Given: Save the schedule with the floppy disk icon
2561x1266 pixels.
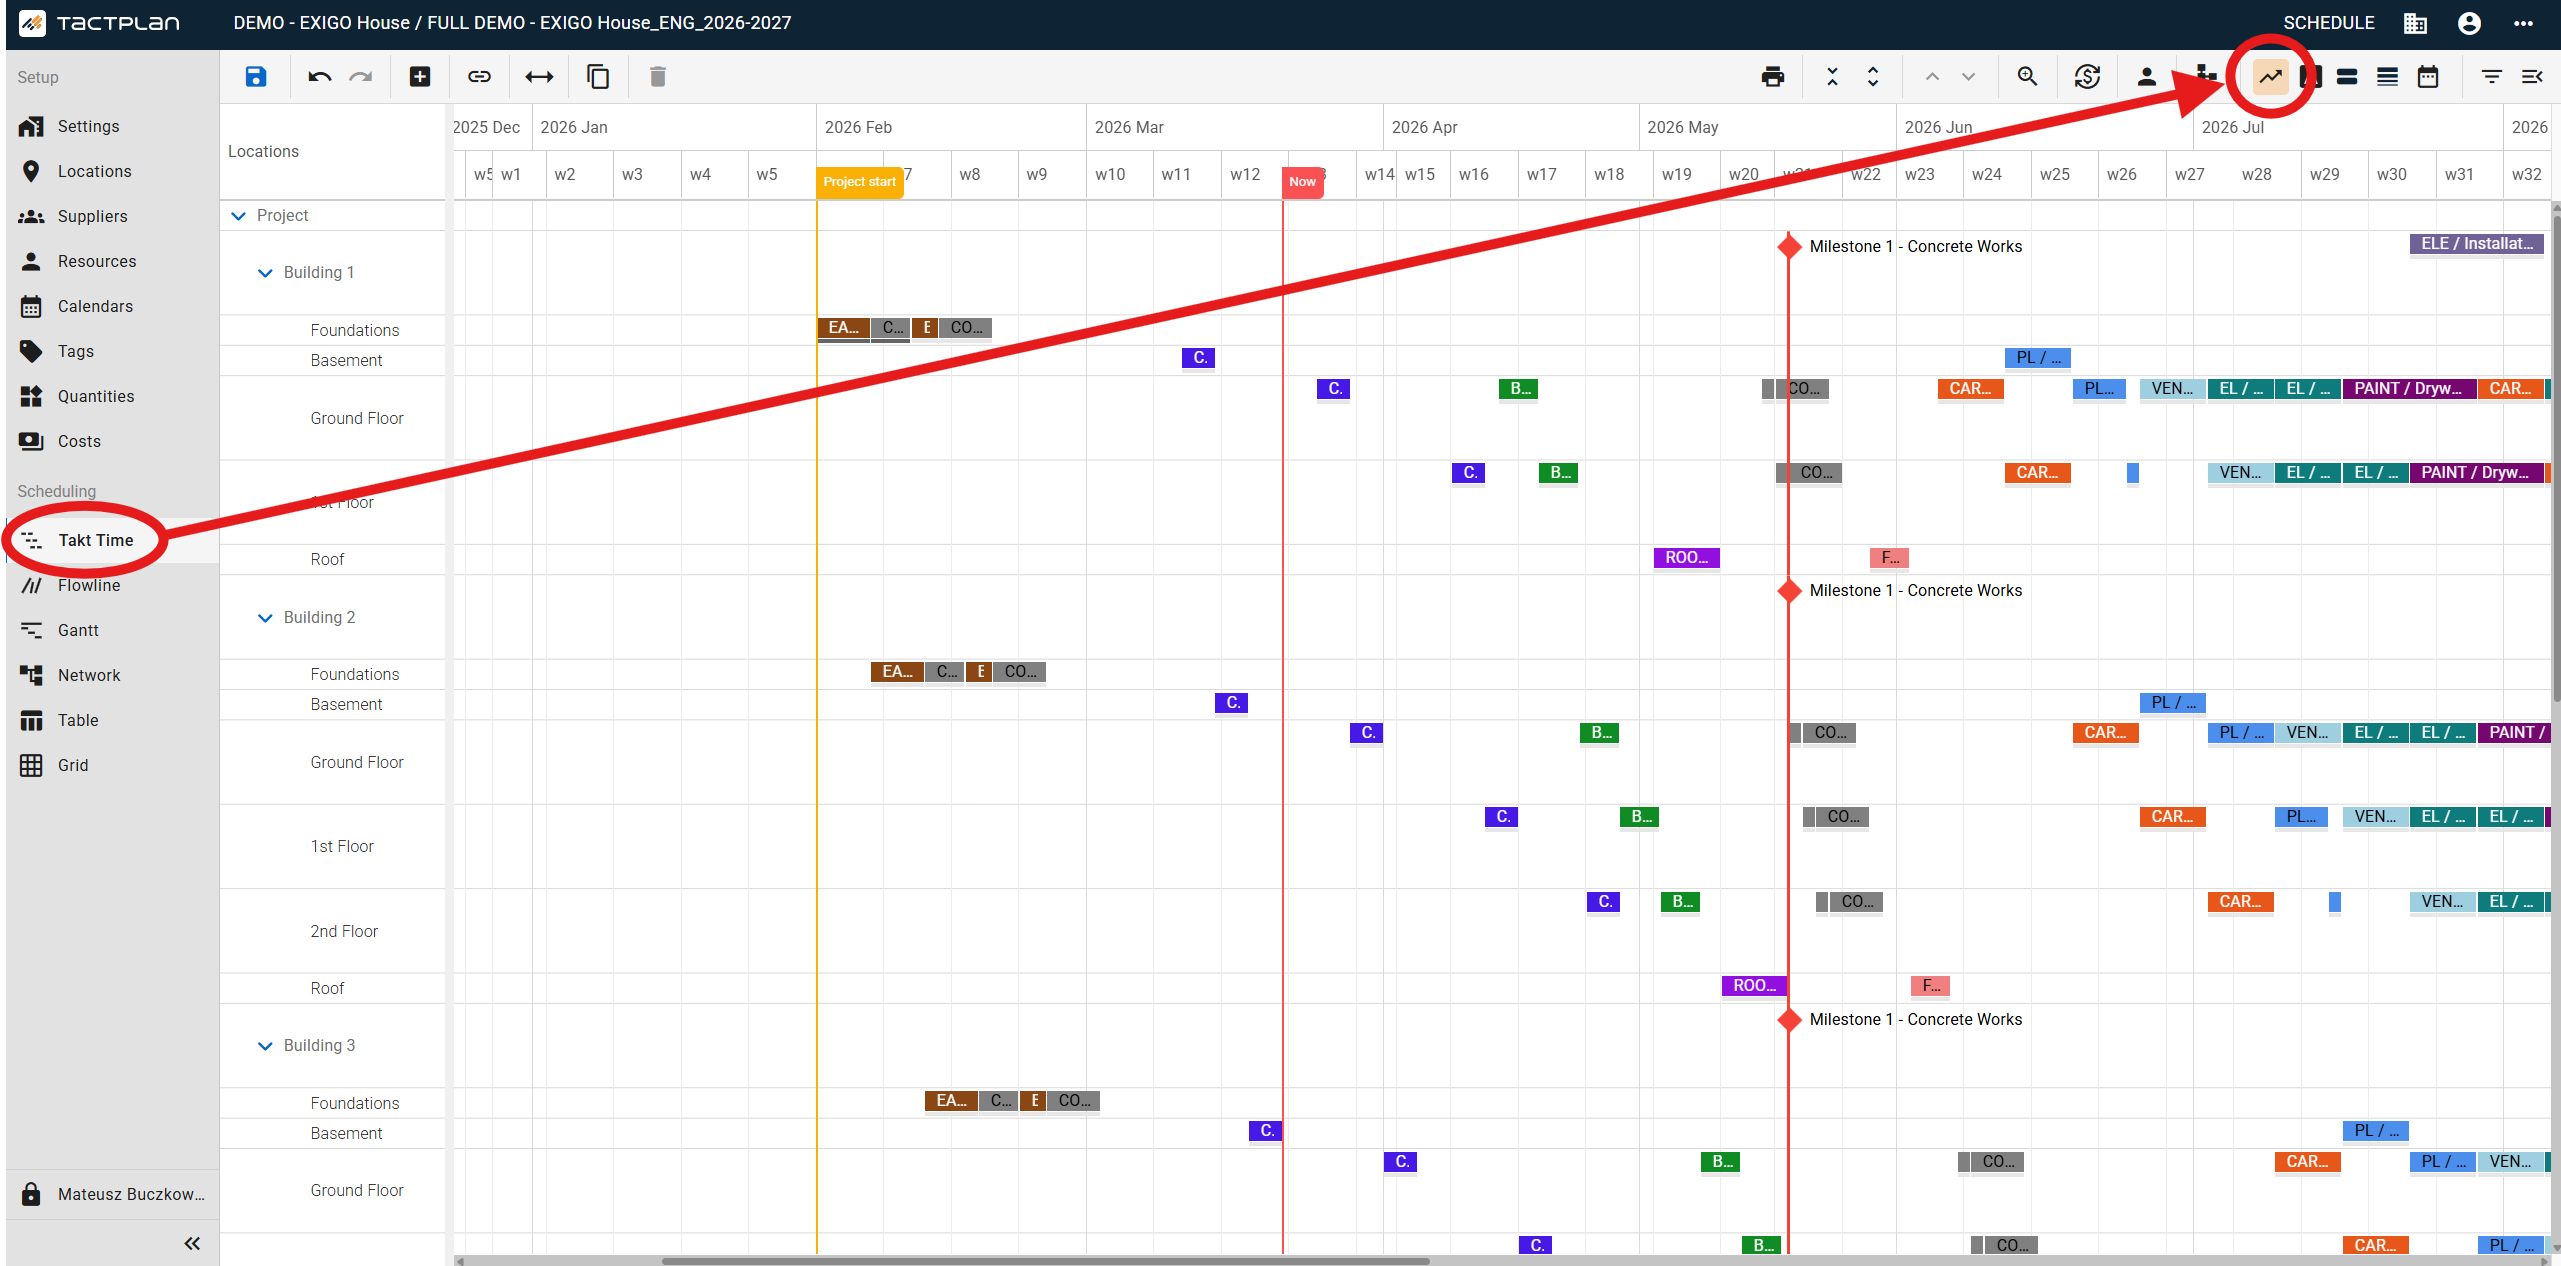Looking at the screenshot, I should (x=256, y=77).
